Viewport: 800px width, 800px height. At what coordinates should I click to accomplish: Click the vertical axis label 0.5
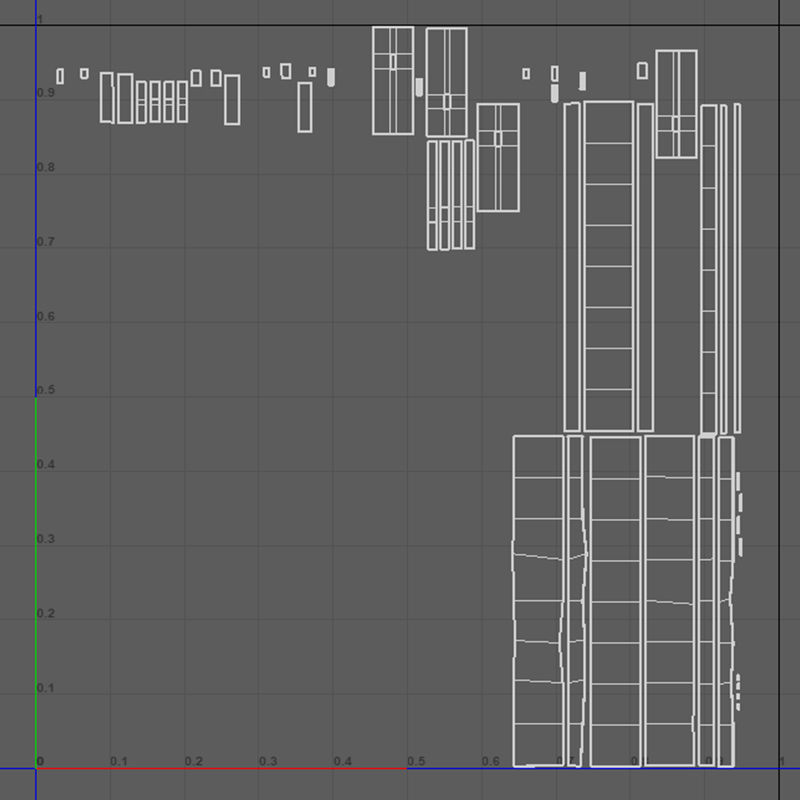point(46,390)
